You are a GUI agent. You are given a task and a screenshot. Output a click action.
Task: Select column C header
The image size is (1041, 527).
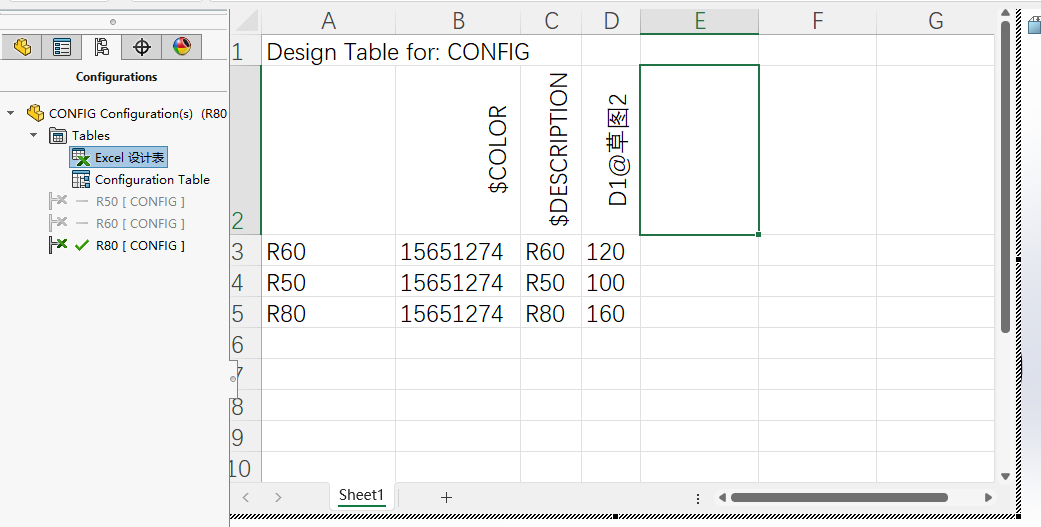pyautogui.click(x=551, y=21)
